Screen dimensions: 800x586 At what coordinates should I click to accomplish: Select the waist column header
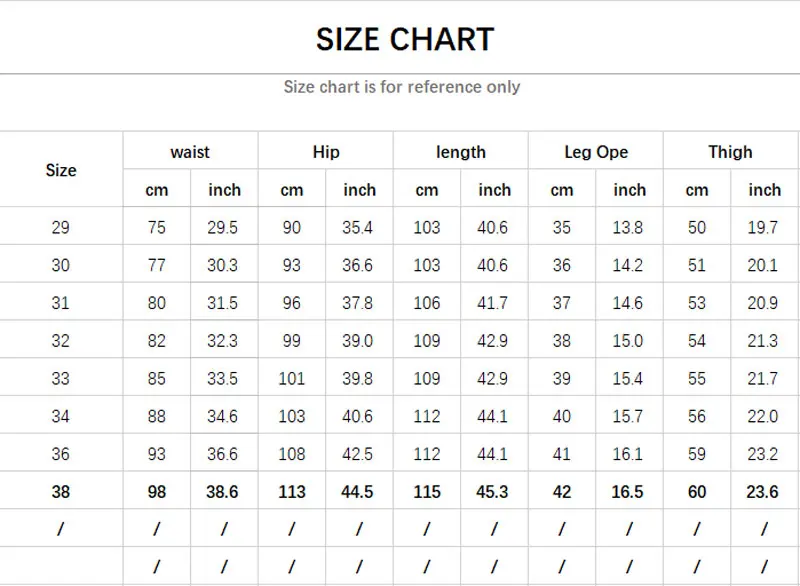(190, 152)
